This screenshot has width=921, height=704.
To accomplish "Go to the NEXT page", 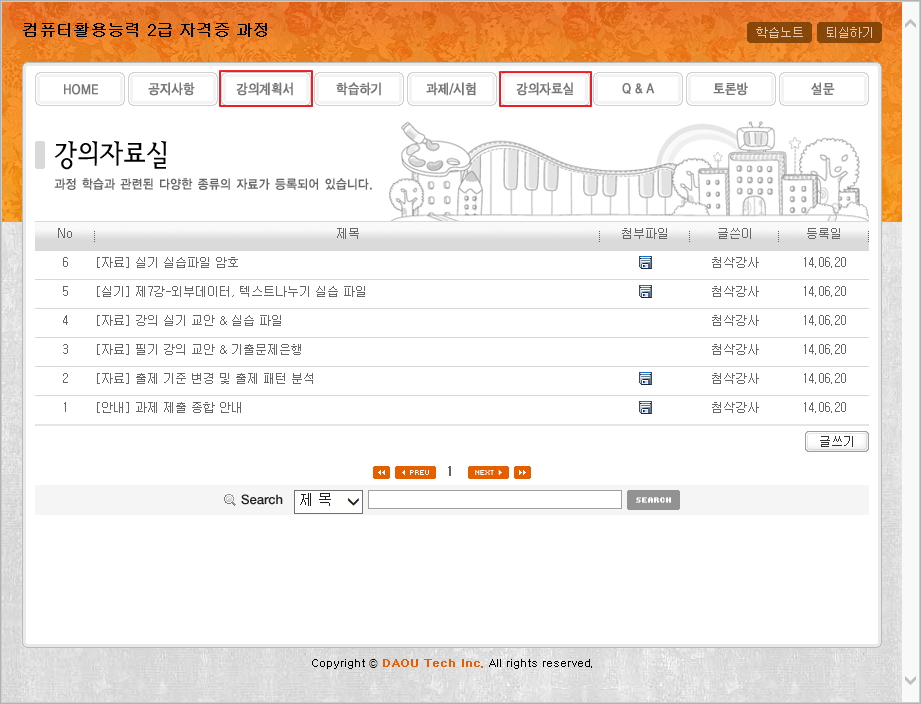I will pyautogui.click(x=488, y=472).
